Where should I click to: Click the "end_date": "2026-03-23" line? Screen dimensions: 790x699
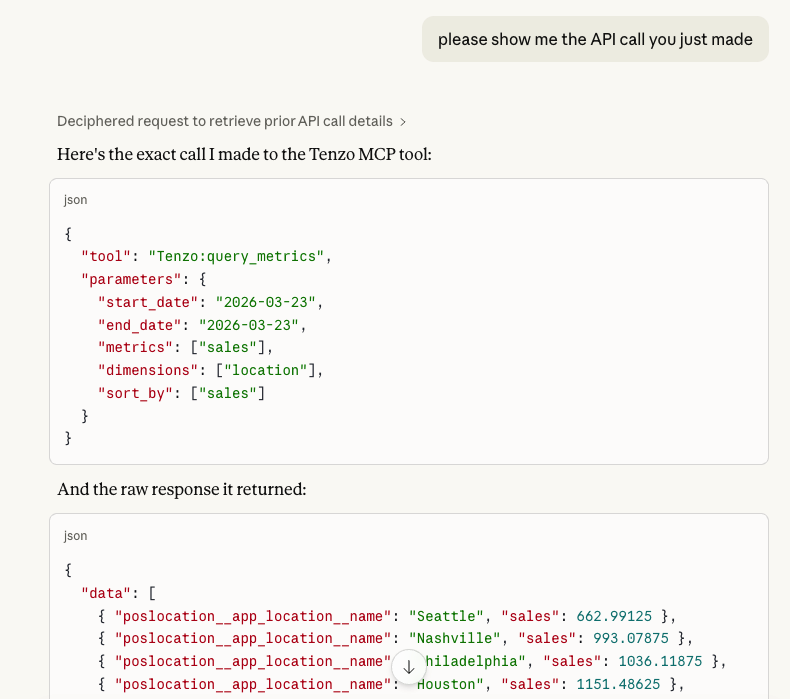pyautogui.click(x=202, y=325)
